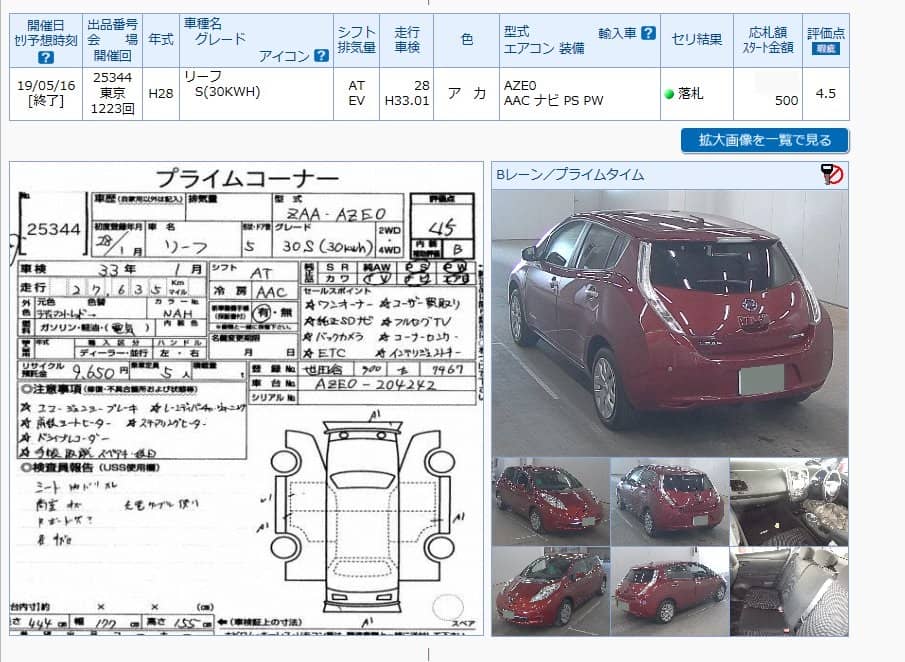This screenshot has width=905, height=662.
Task: Click the blue badge under 評価点
Action: (826, 49)
